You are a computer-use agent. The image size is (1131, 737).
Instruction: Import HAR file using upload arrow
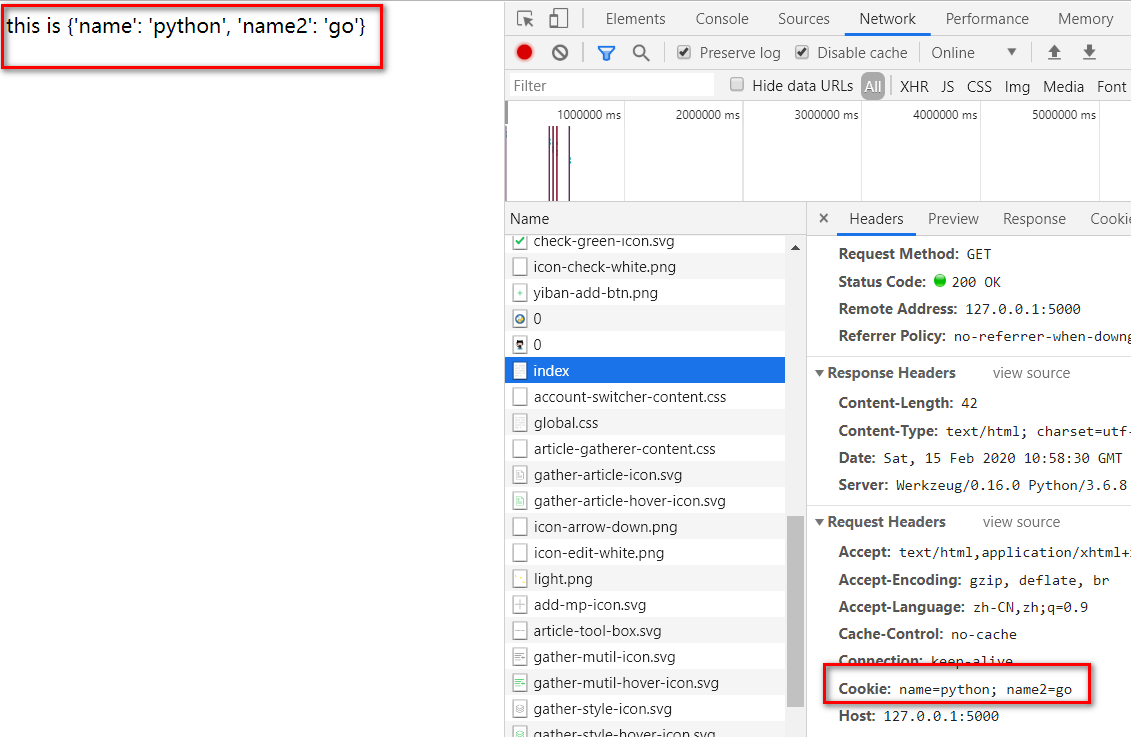click(1054, 52)
